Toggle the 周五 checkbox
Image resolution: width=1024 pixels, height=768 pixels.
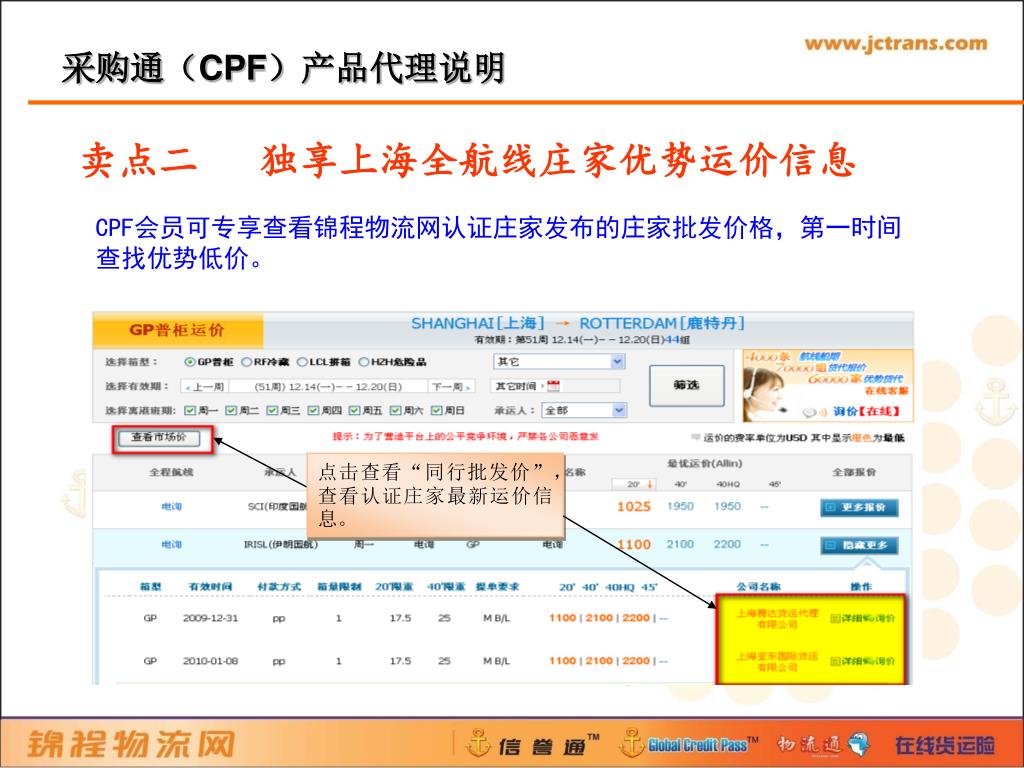pyautogui.click(x=355, y=410)
